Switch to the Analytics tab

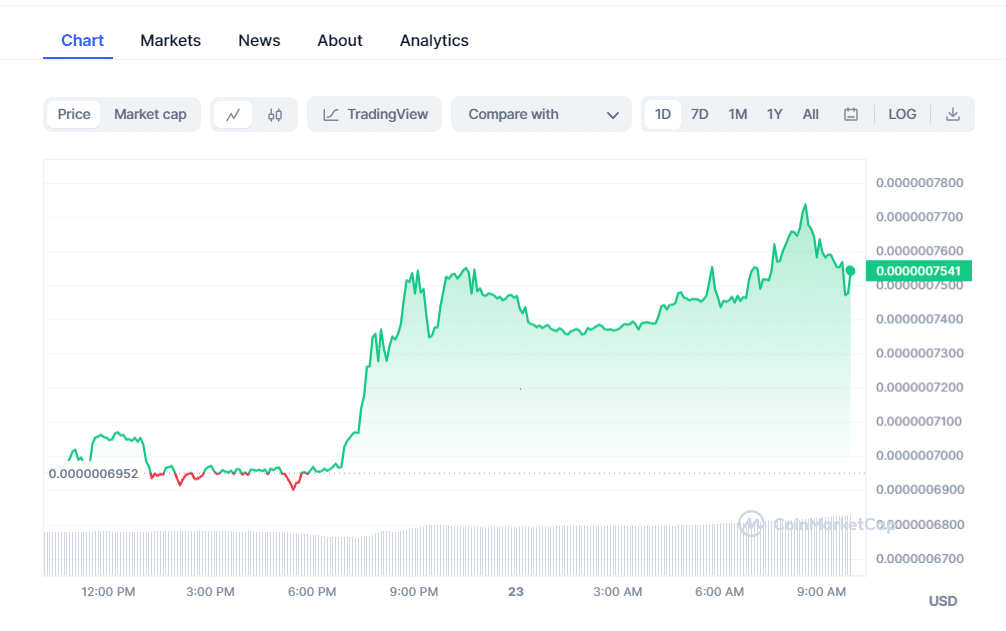coord(434,40)
